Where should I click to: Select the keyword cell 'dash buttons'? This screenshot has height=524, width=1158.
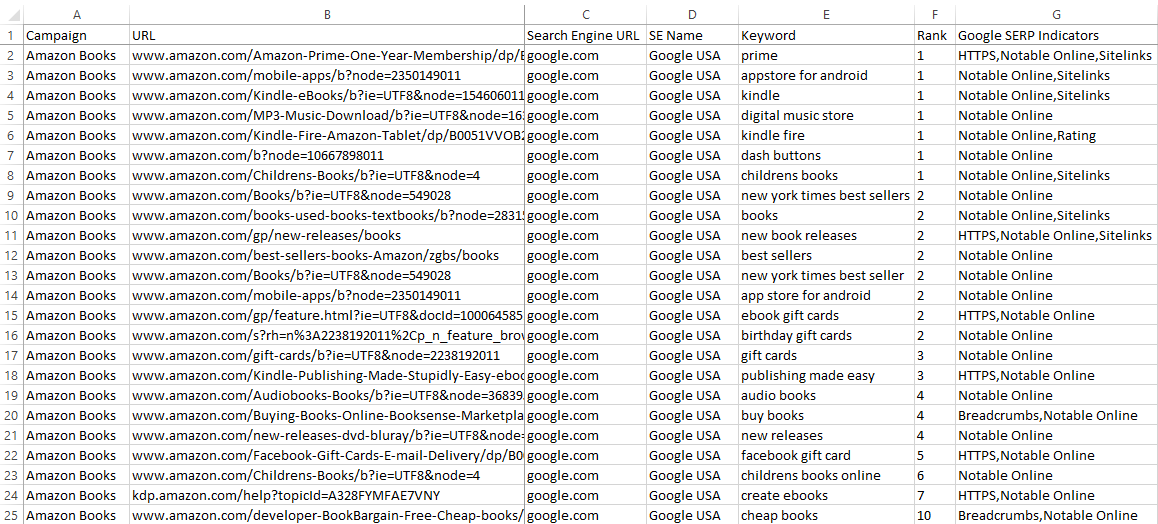coord(826,155)
